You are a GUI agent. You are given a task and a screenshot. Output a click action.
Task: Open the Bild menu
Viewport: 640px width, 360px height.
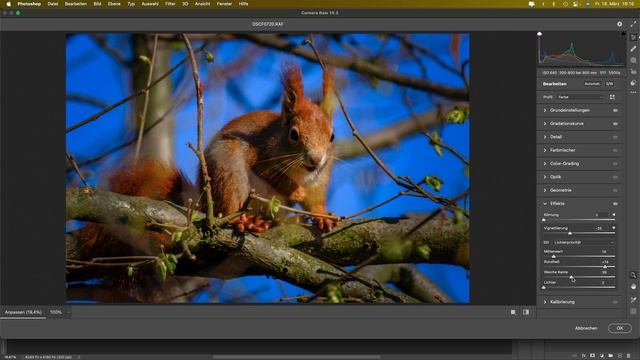click(97, 4)
